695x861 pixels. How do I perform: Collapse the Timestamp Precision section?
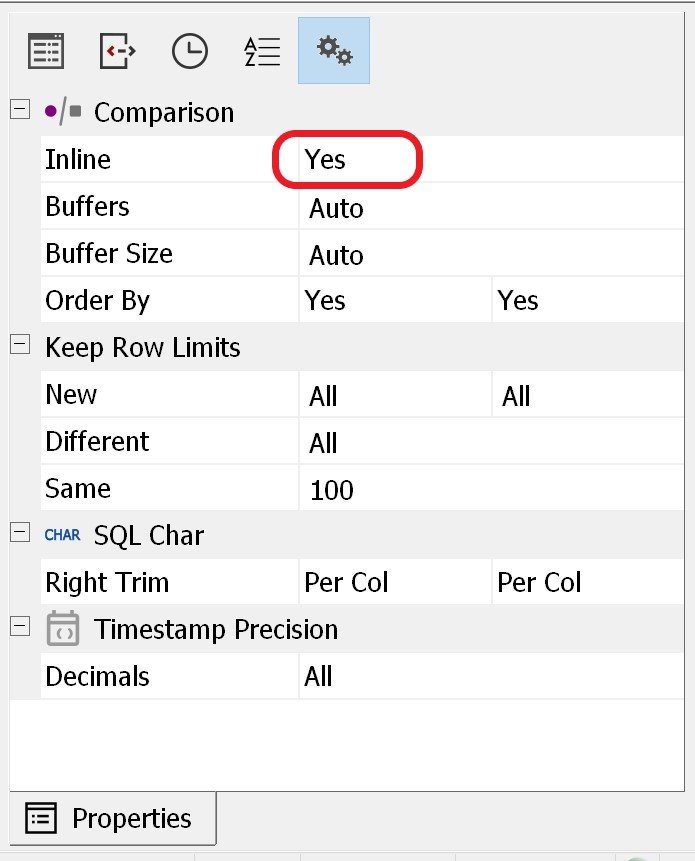[x=20, y=627]
